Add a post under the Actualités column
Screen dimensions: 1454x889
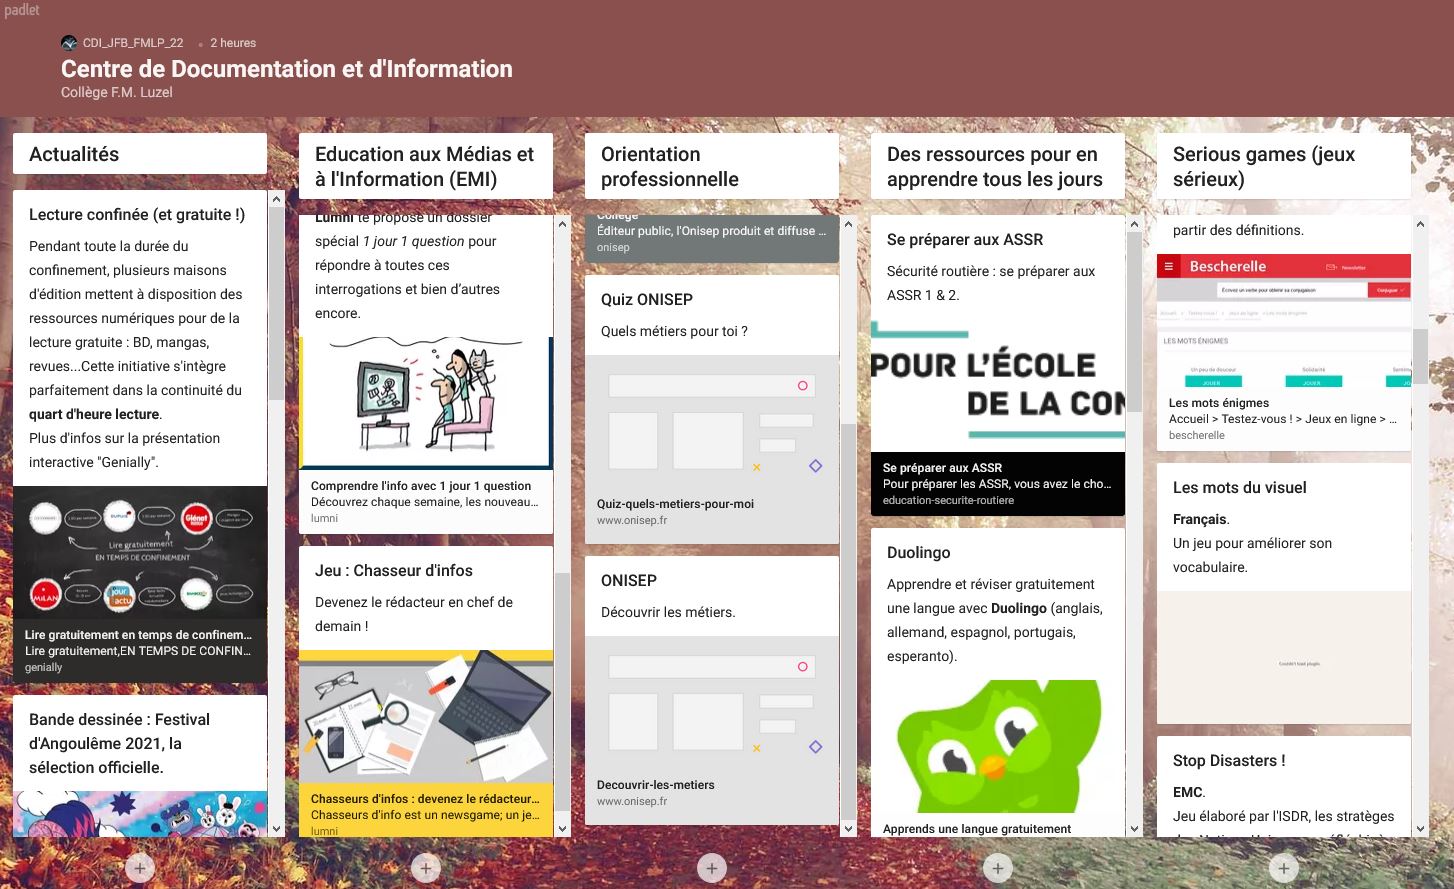(x=140, y=868)
